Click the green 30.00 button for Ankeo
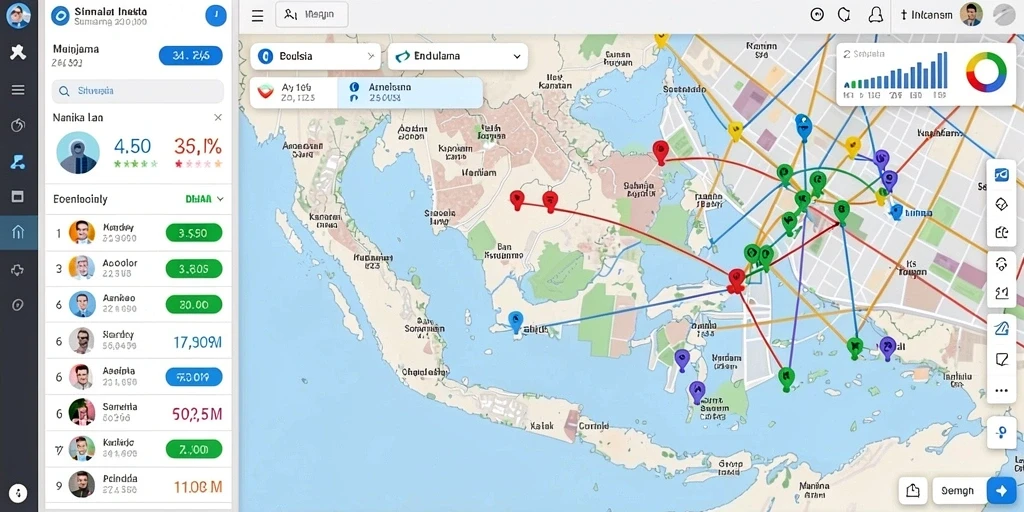Screen dimensions: 1024x512 point(193,304)
